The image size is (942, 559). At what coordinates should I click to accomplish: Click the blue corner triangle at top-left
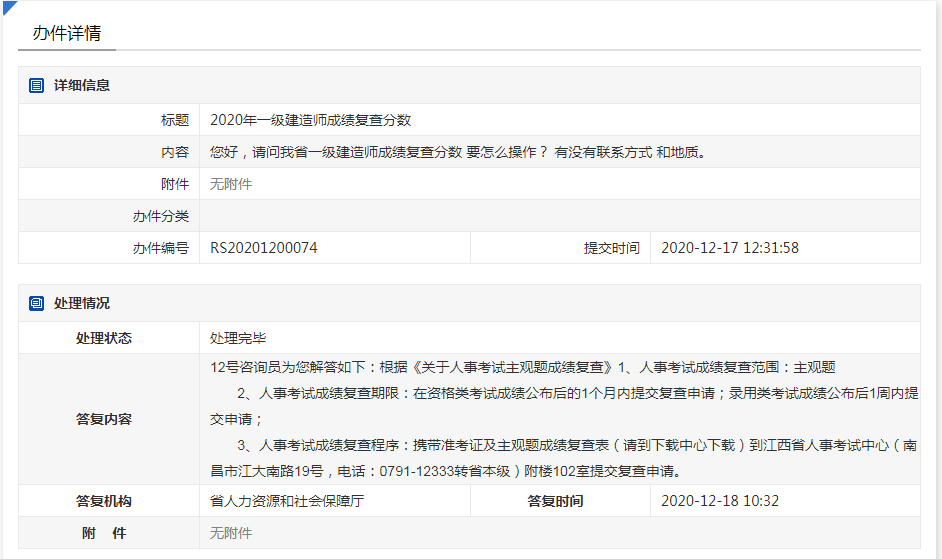(8, 7)
